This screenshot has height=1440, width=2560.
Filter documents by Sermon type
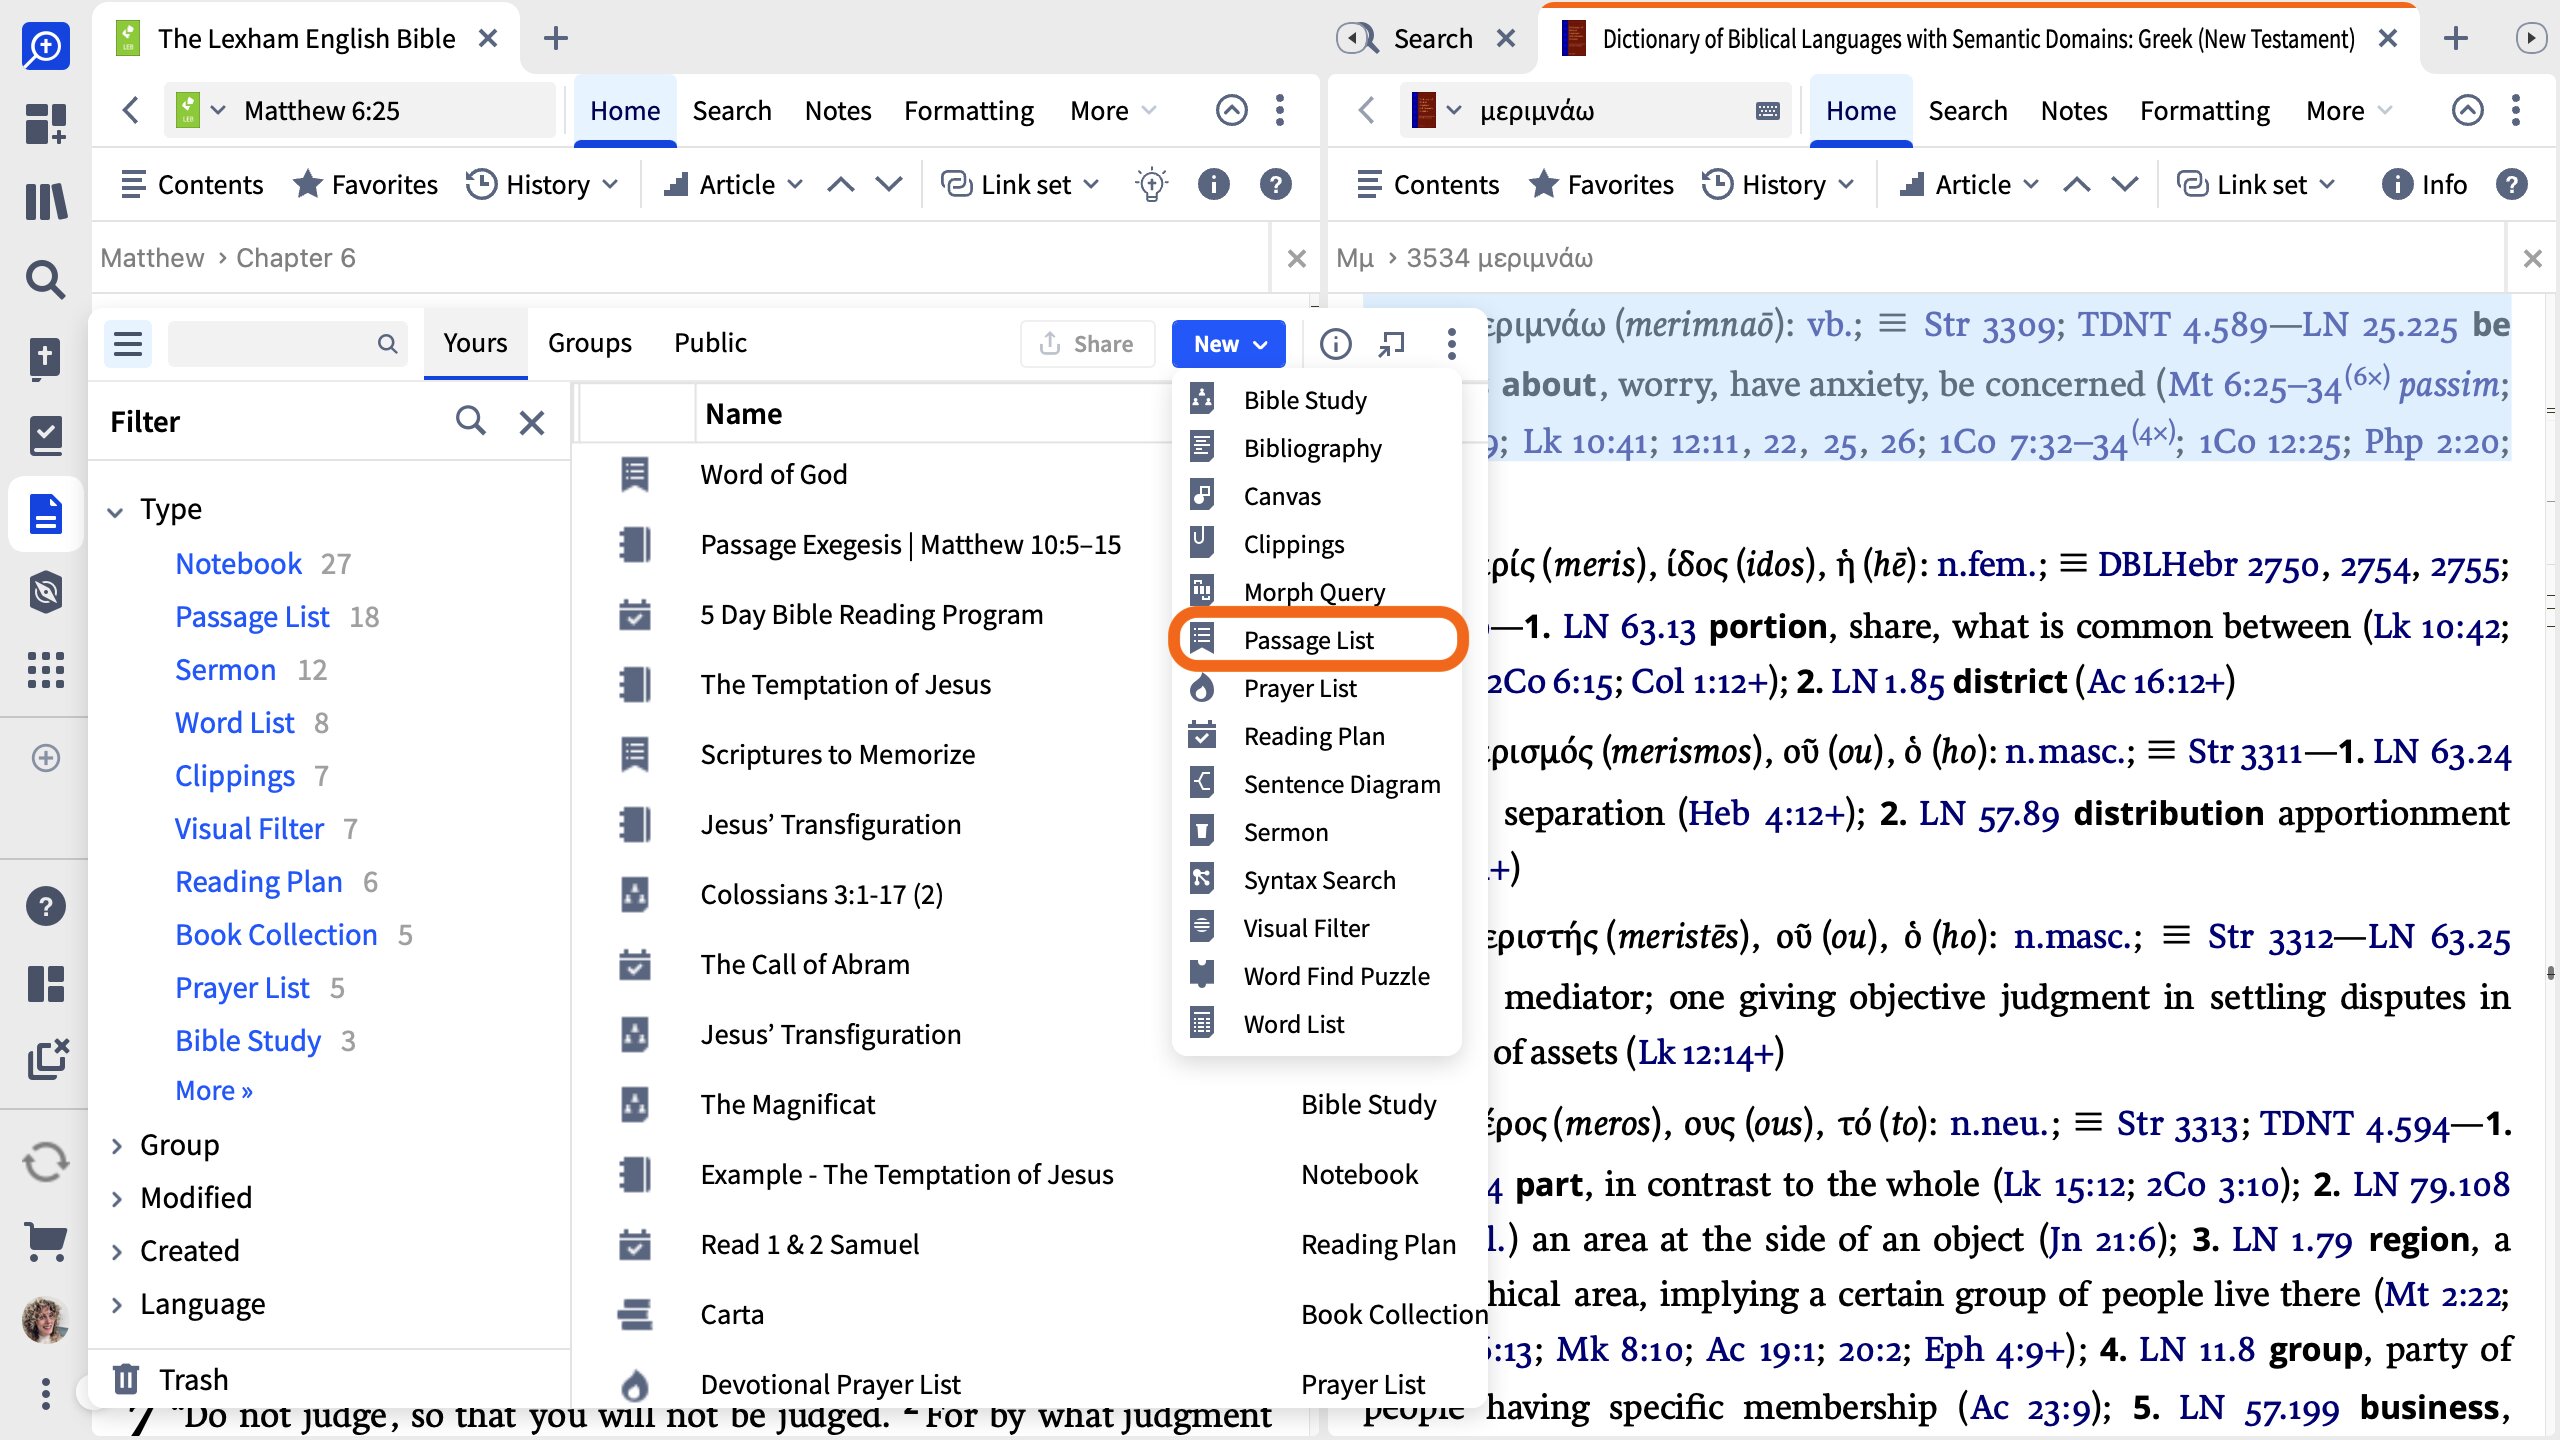(225, 669)
